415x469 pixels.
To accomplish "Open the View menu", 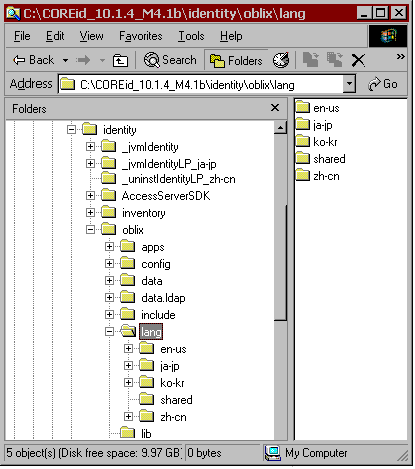I will 91,36.
